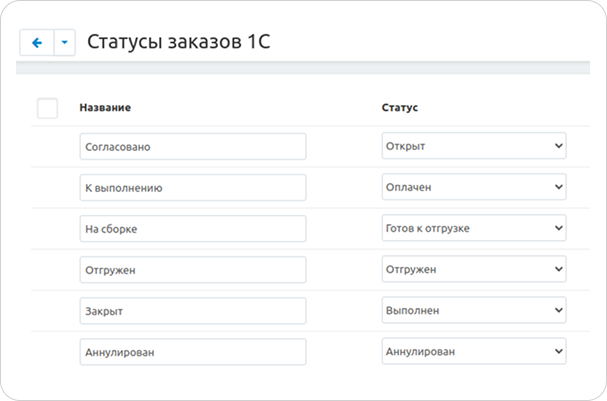
Task: Click the Название column header
Action: pyautogui.click(x=105, y=108)
